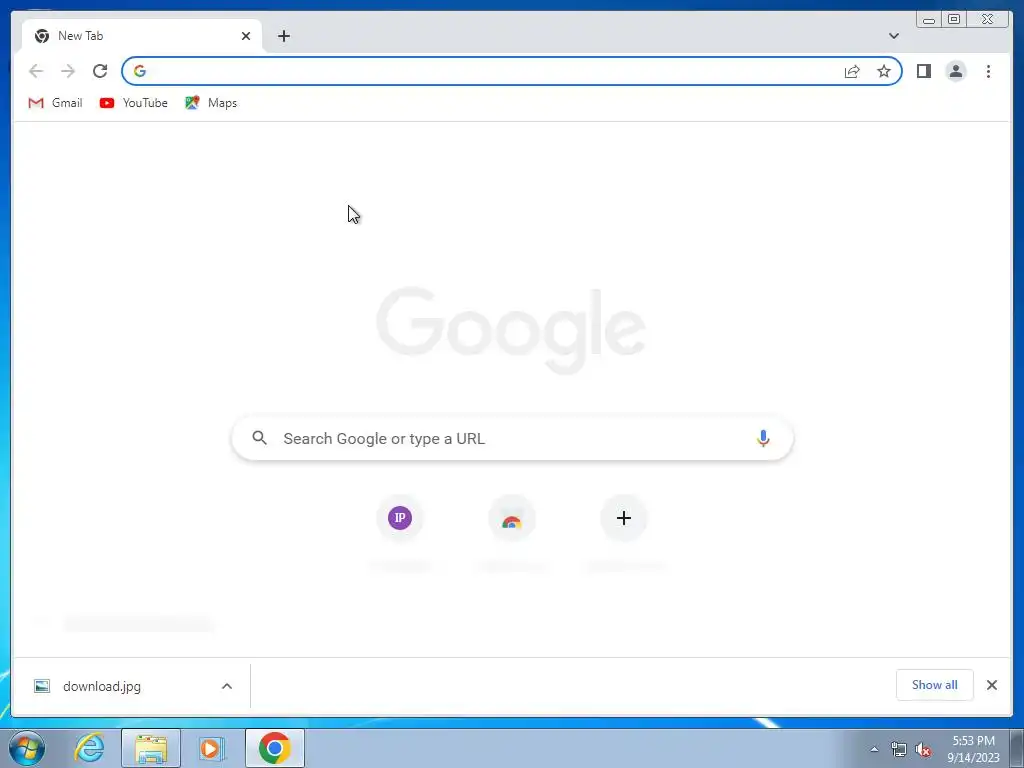The image size is (1024, 768).
Task: Click the Search Google or type a URL box
Action: click(x=513, y=438)
